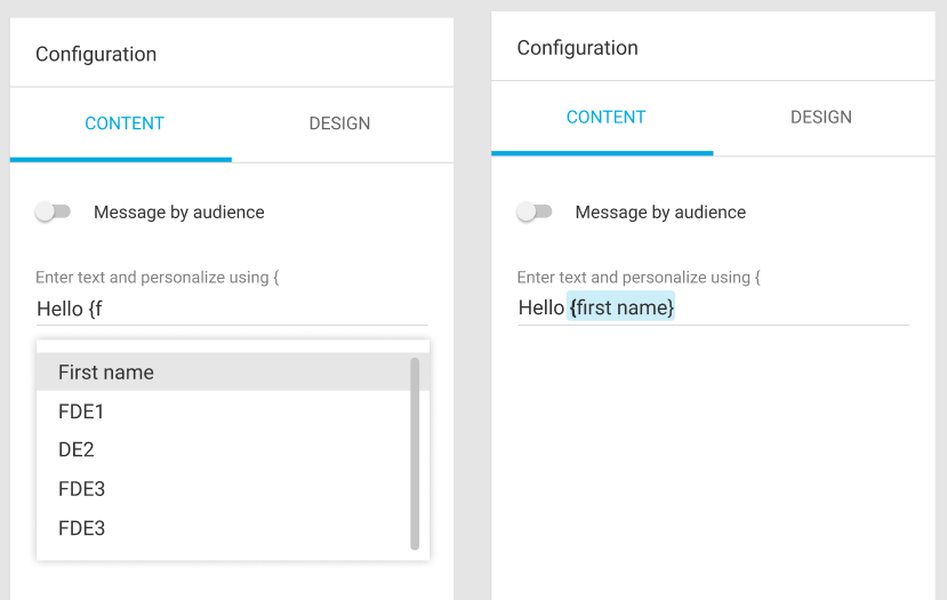This screenshot has height=600, width=947.
Task: Open the DESIGN tab in left Configuration panel
Action: click(x=342, y=124)
